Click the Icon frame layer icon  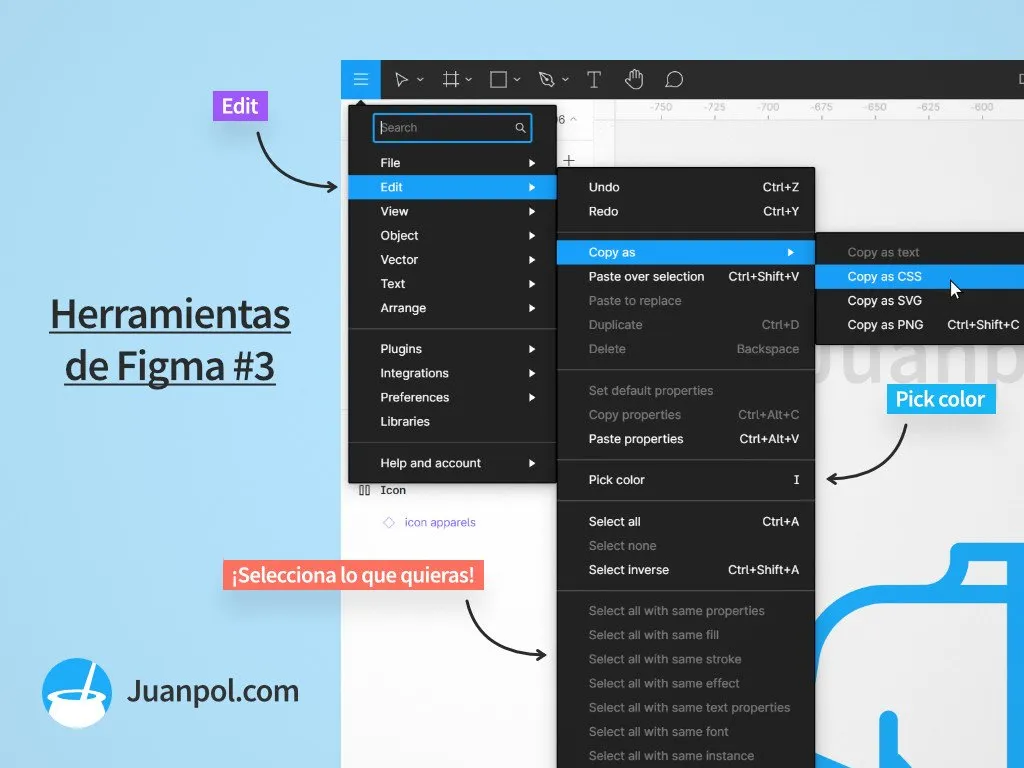(x=364, y=490)
